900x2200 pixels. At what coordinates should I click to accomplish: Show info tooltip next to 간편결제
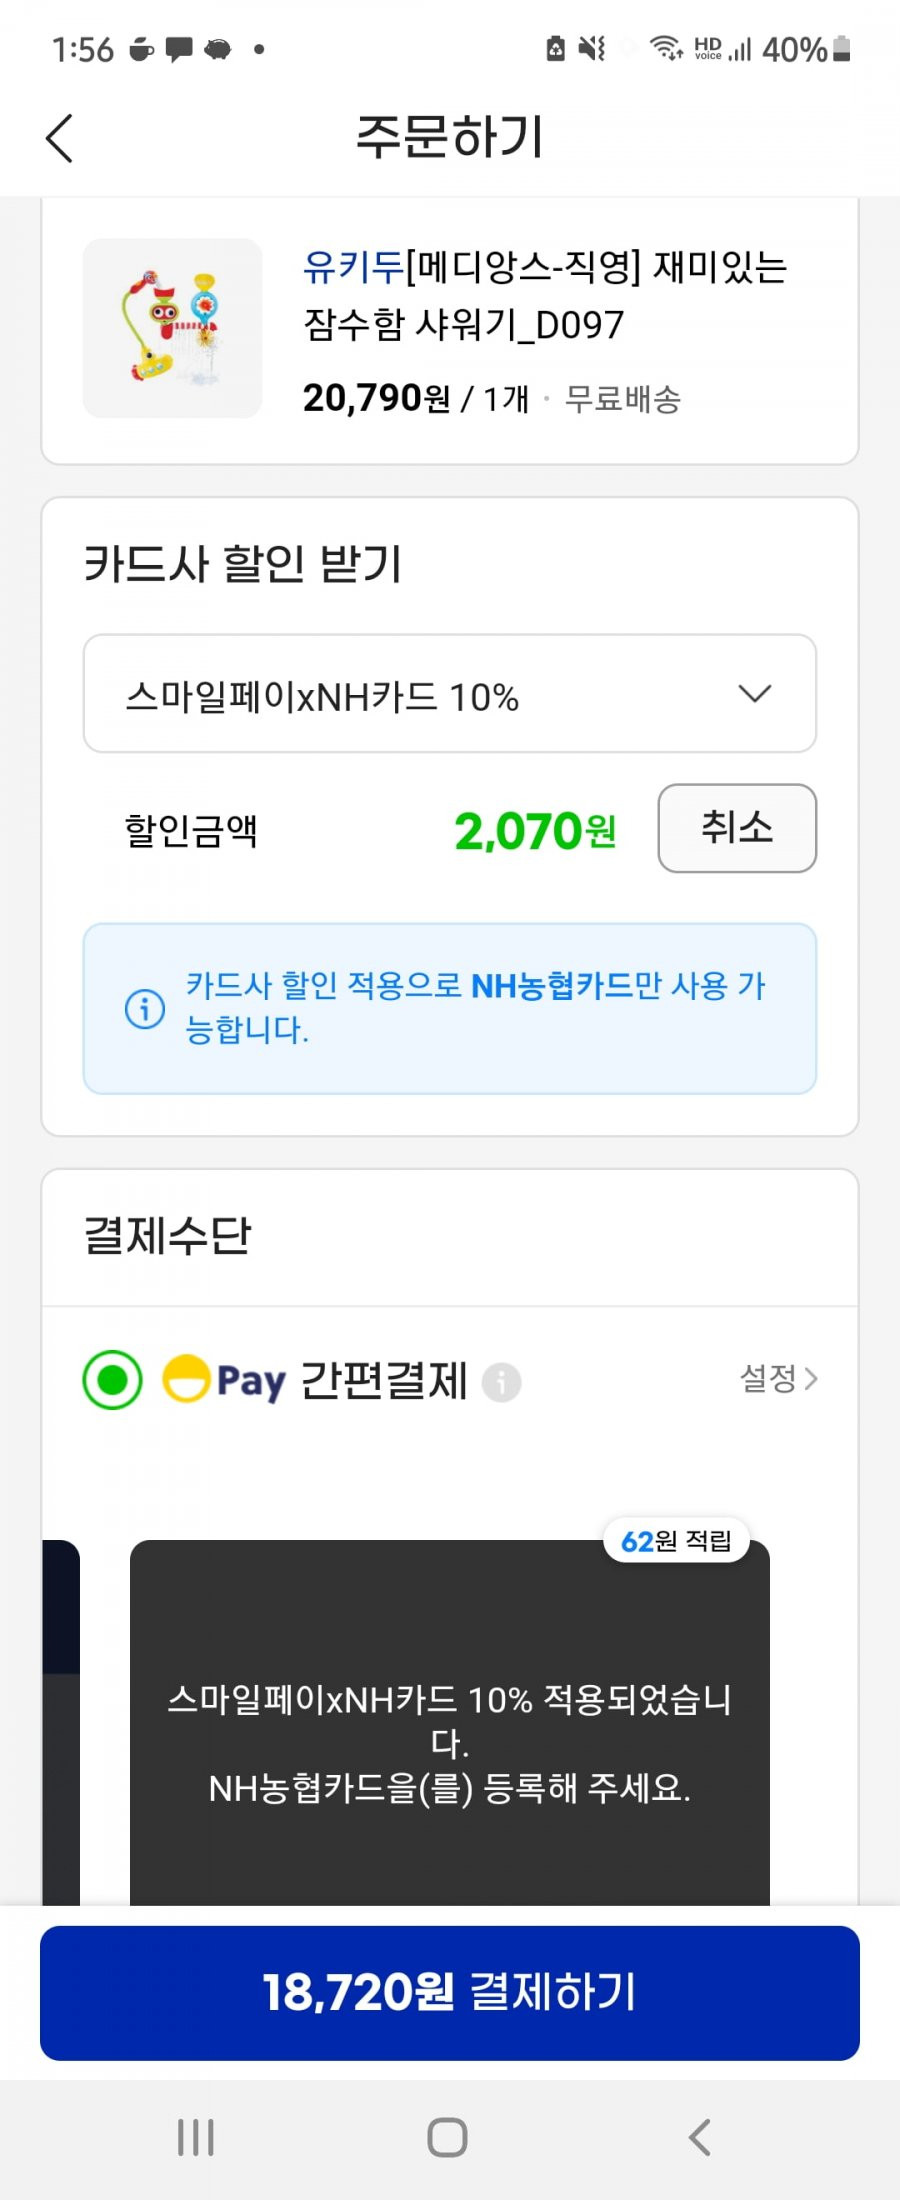pyautogui.click(x=501, y=1382)
